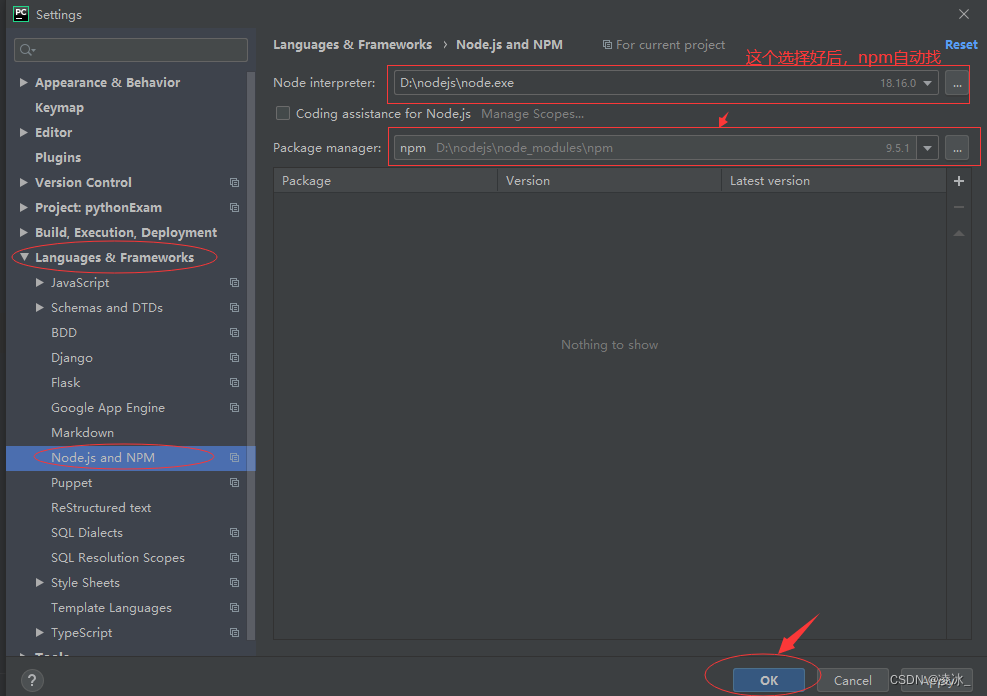Viewport: 987px width, 696px height.
Task: Click project-scope icon next to Project: pythonExam
Action: coord(234,208)
